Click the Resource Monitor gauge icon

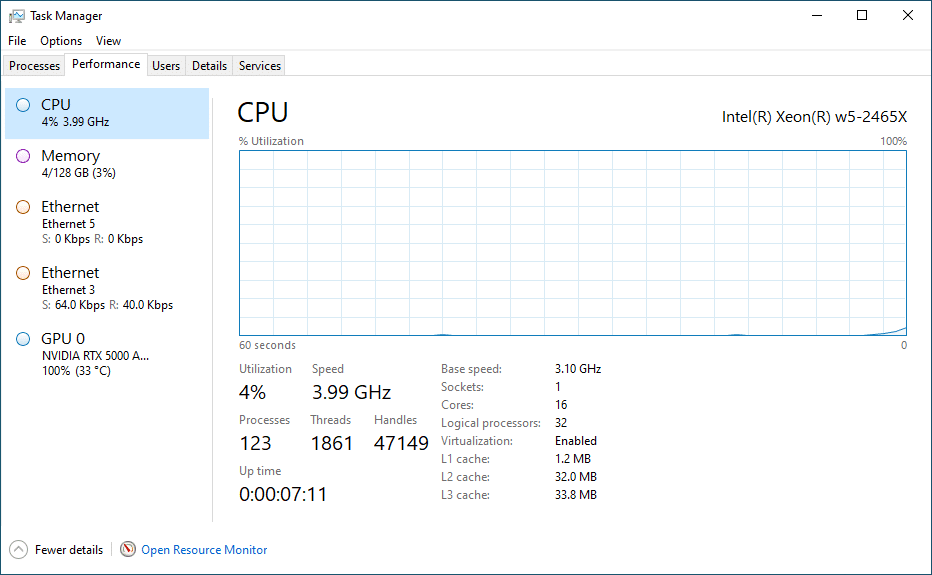128,549
